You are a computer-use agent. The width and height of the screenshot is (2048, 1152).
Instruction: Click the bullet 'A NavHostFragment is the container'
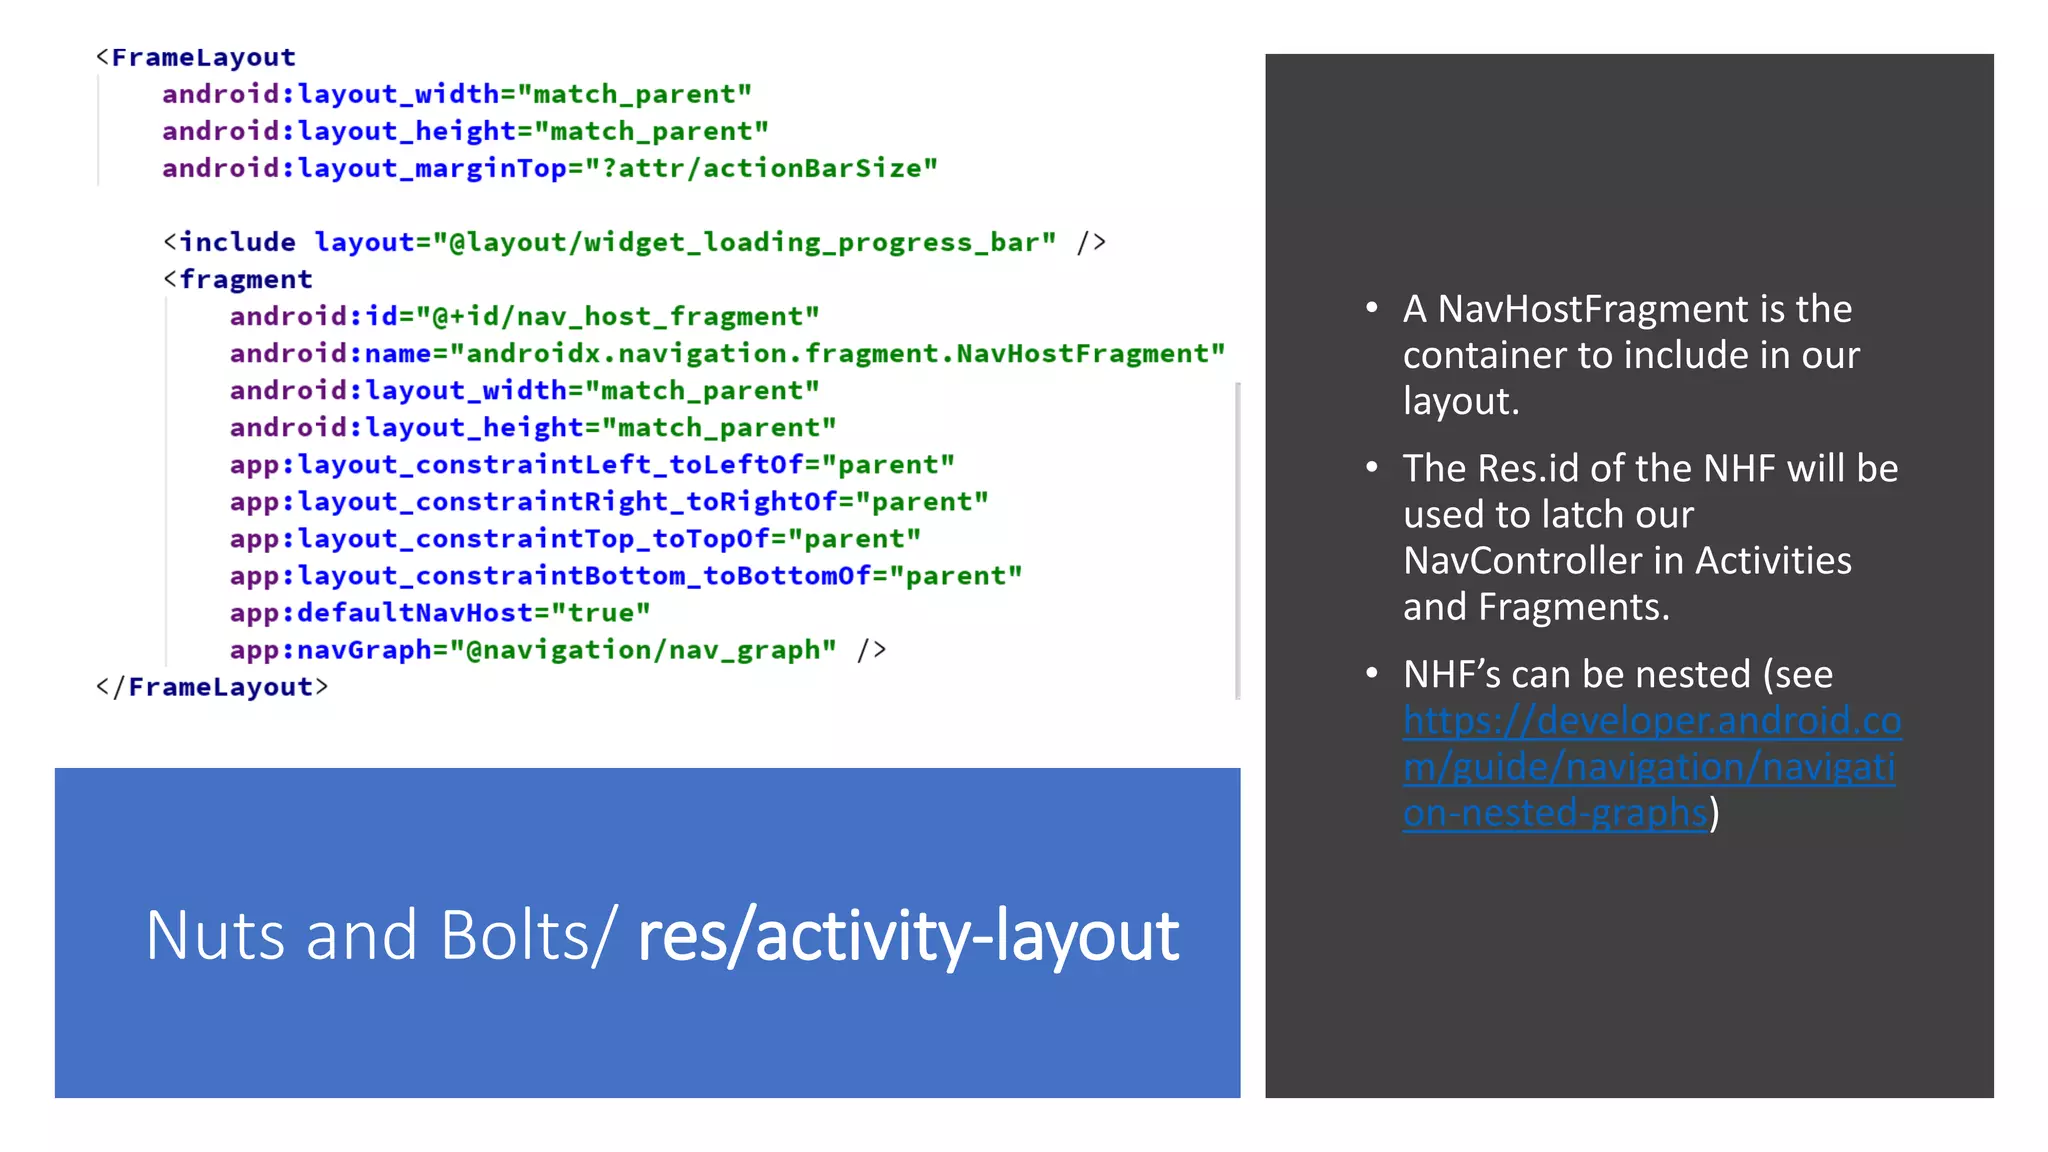(1631, 355)
